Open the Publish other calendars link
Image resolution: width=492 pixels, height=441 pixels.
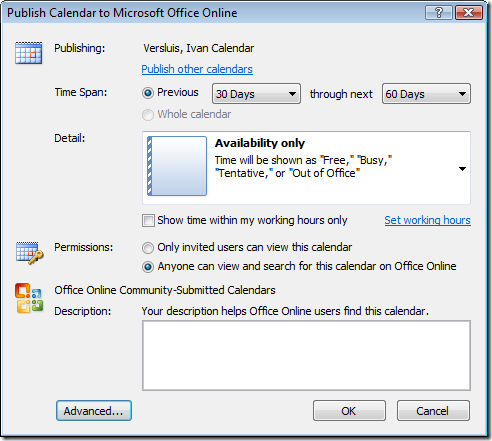point(197,69)
